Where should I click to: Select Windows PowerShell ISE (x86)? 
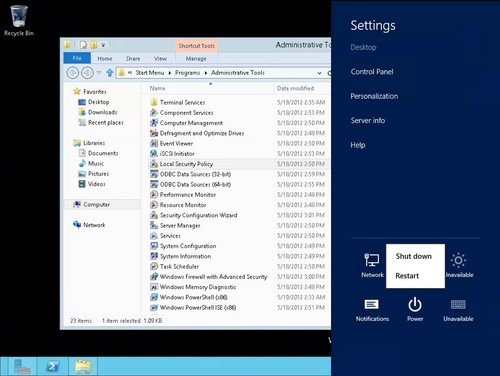coord(193,308)
